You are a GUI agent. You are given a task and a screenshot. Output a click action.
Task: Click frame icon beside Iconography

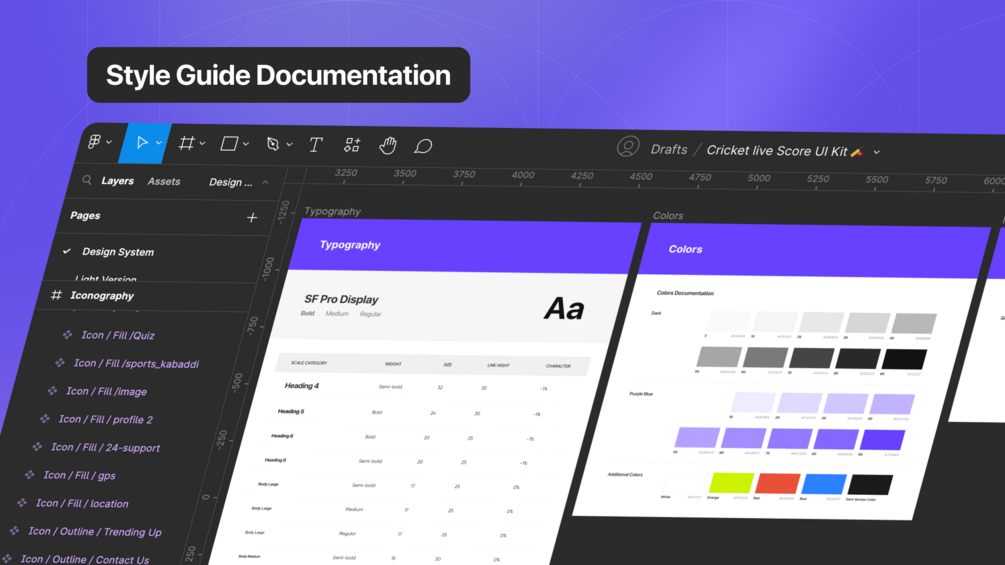pos(56,295)
